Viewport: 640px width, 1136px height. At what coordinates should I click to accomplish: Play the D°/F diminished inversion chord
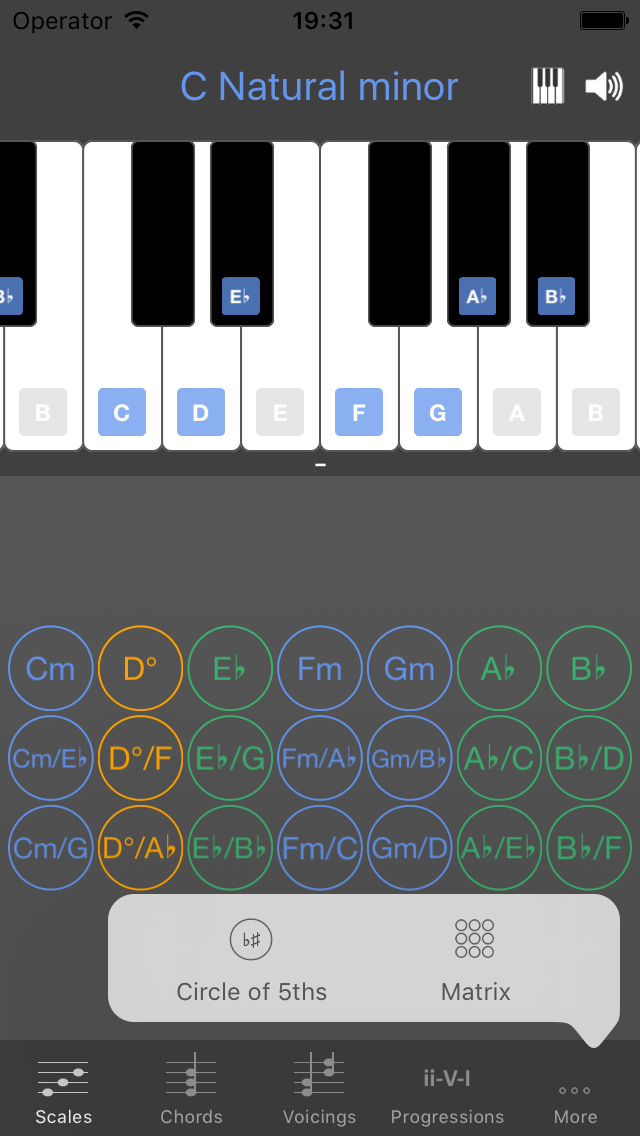140,758
